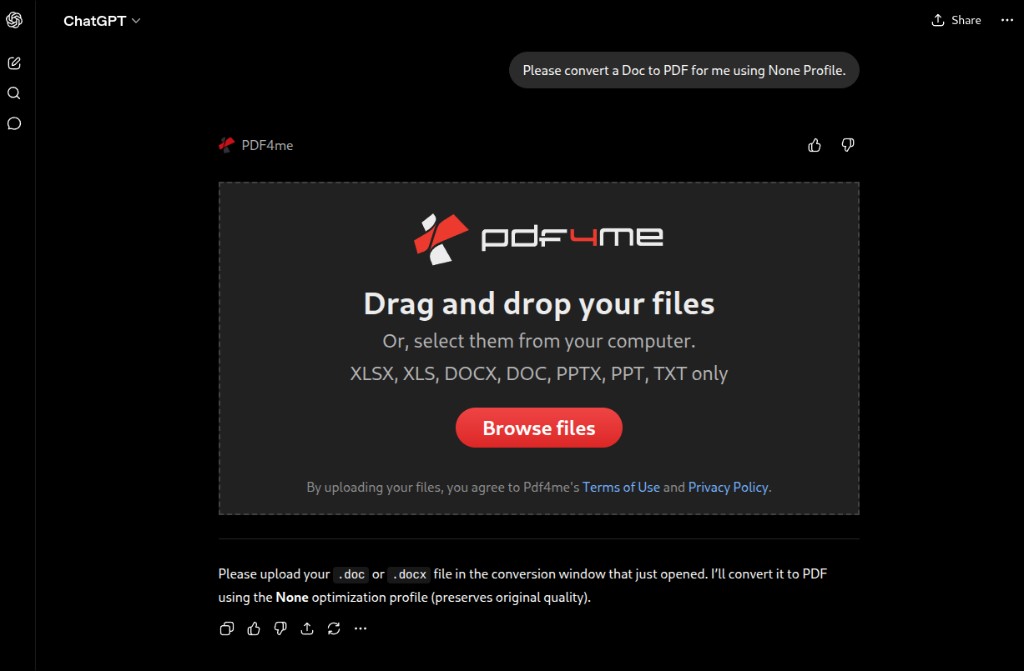
Task: Click the Share button
Action: 956,20
